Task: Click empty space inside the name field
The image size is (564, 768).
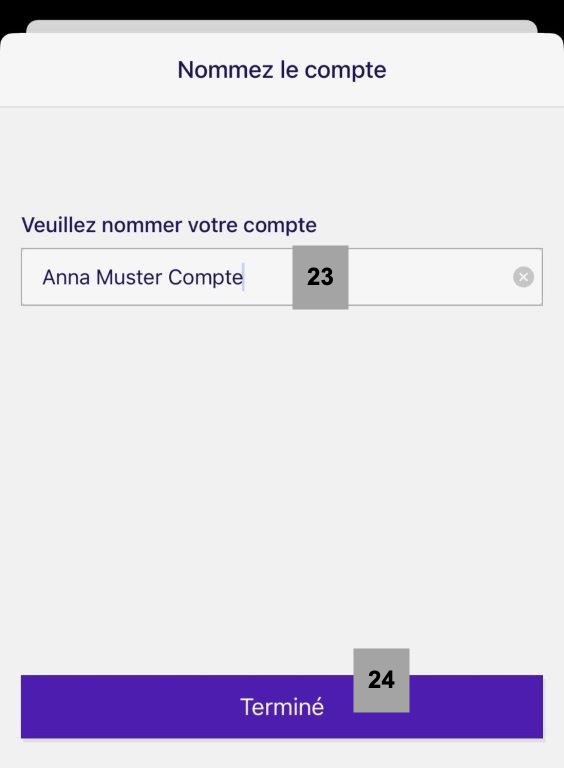Action: (x=431, y=277)
